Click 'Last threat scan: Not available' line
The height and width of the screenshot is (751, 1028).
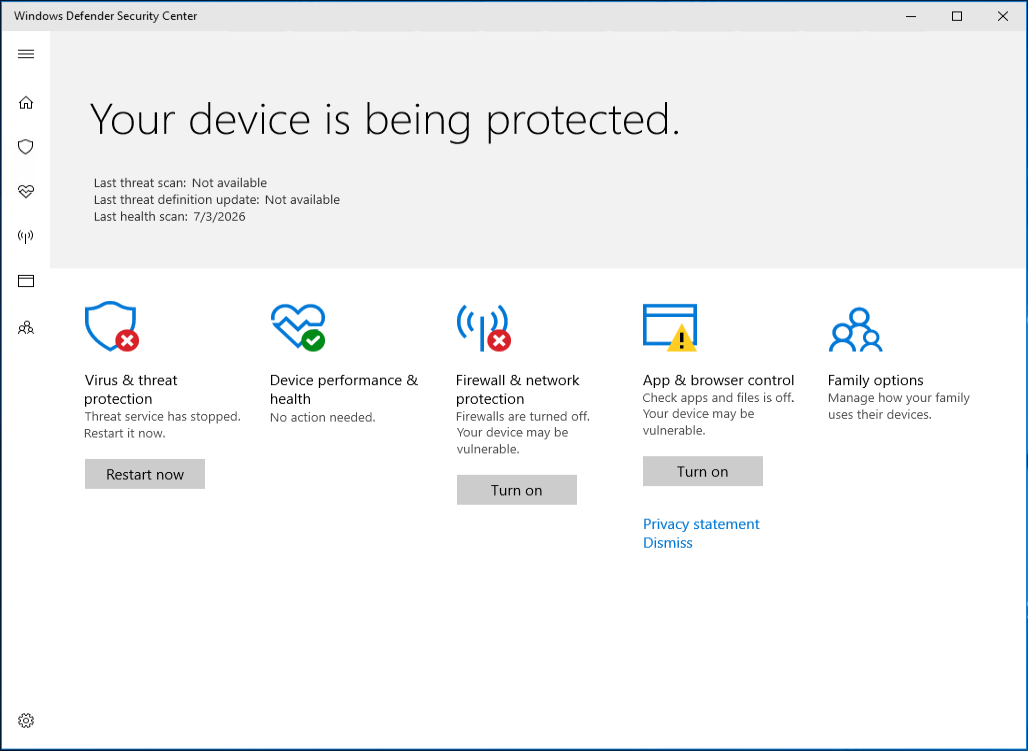coord(180,183)
